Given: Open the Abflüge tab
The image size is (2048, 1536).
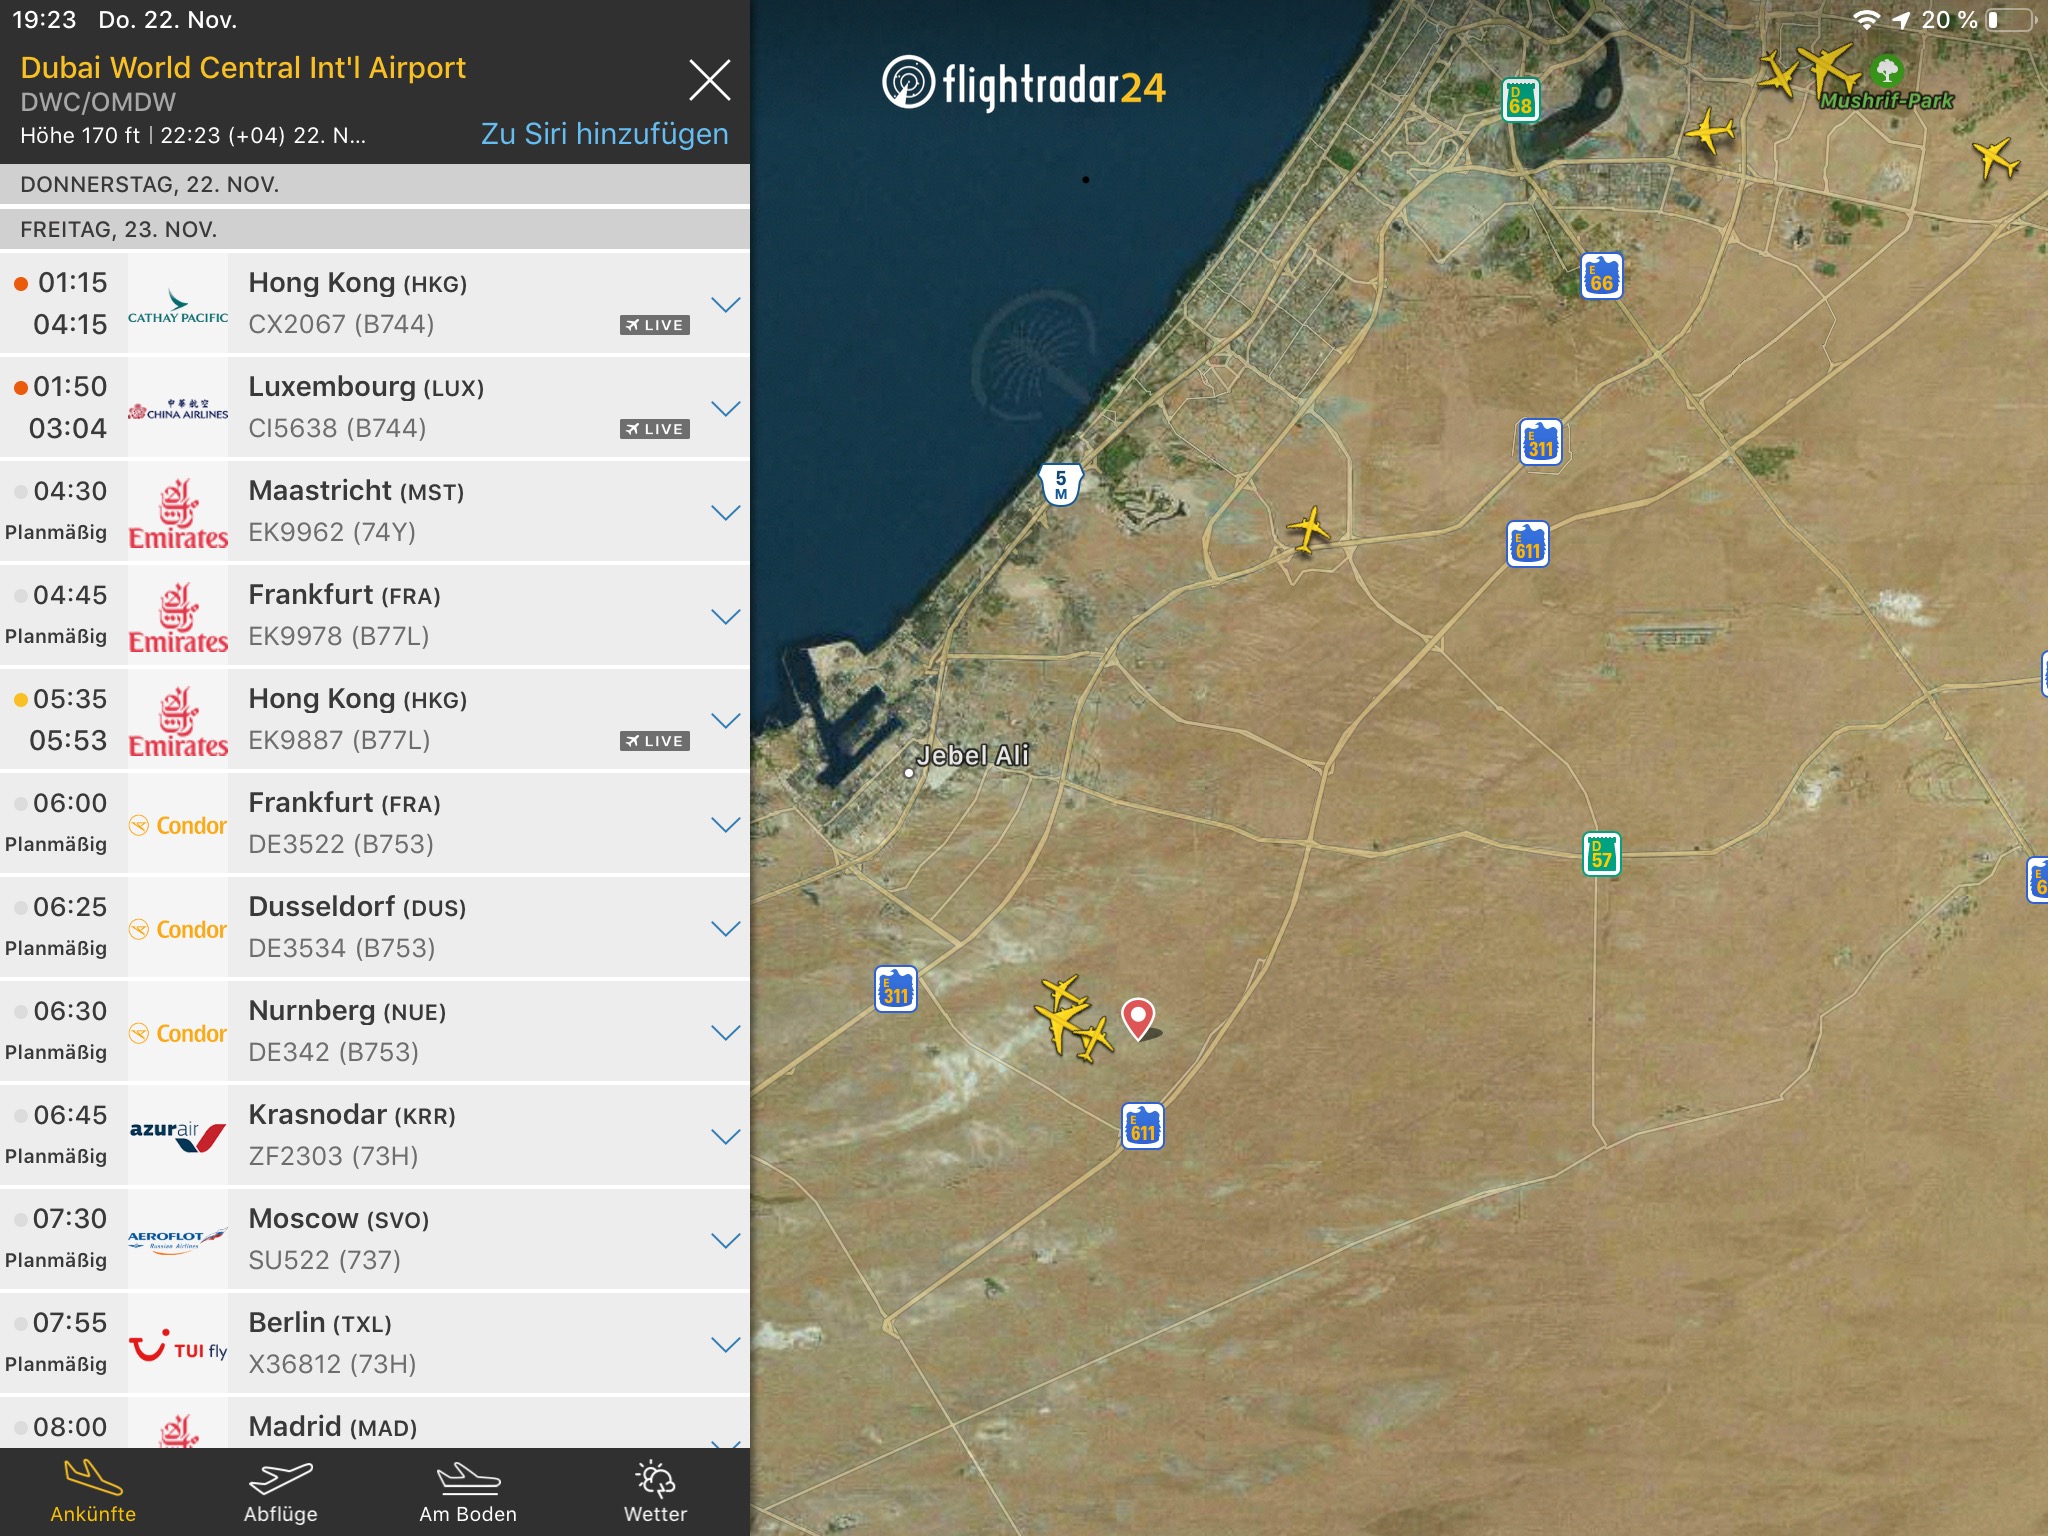Looking at the screenshot, I should pyautogui.click(x=281, y=1491).
